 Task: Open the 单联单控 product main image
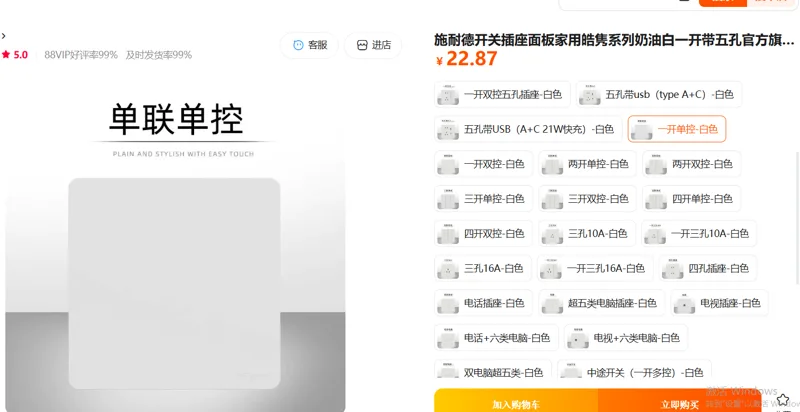[175, 243]
